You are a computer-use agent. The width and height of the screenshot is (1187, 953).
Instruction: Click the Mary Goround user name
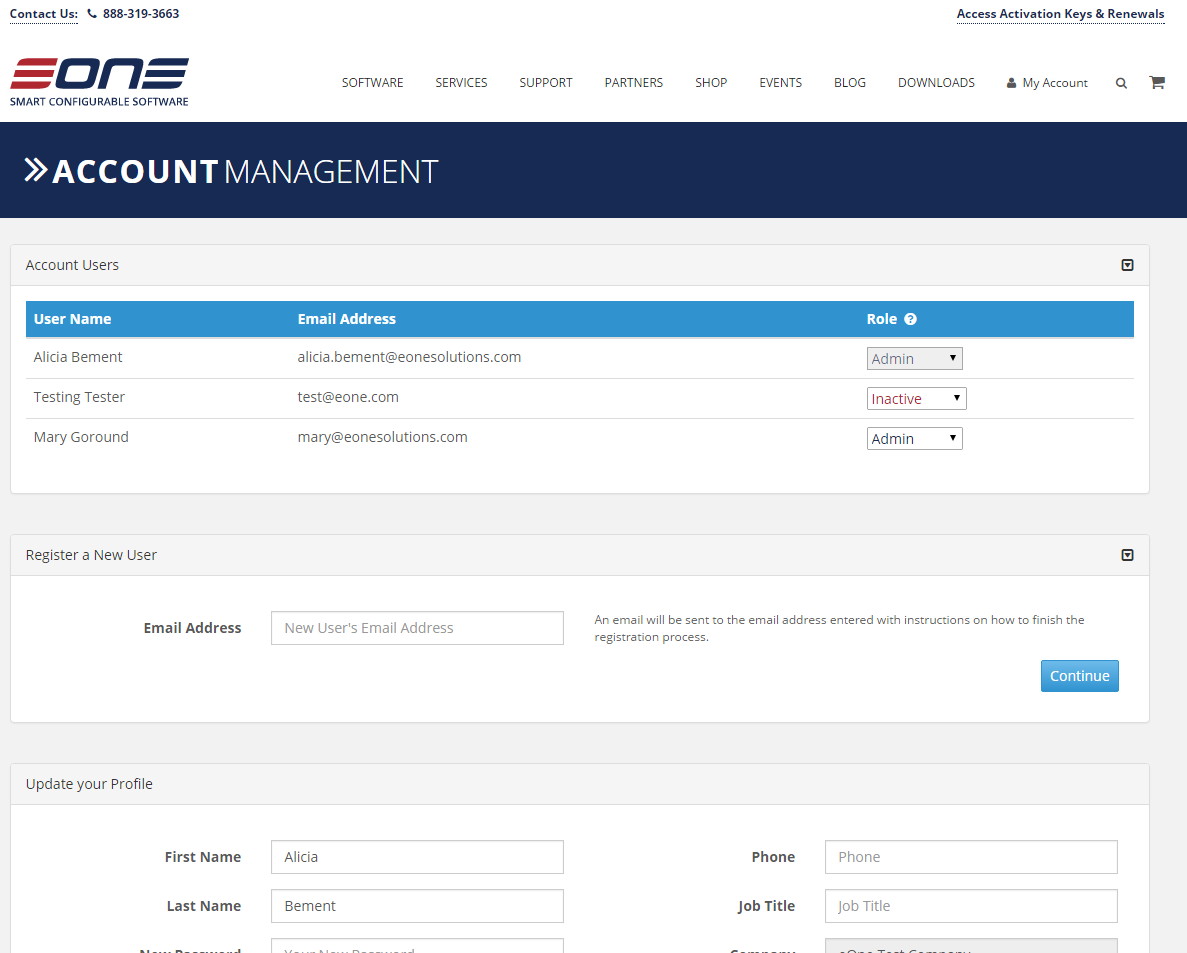point(81,438)
